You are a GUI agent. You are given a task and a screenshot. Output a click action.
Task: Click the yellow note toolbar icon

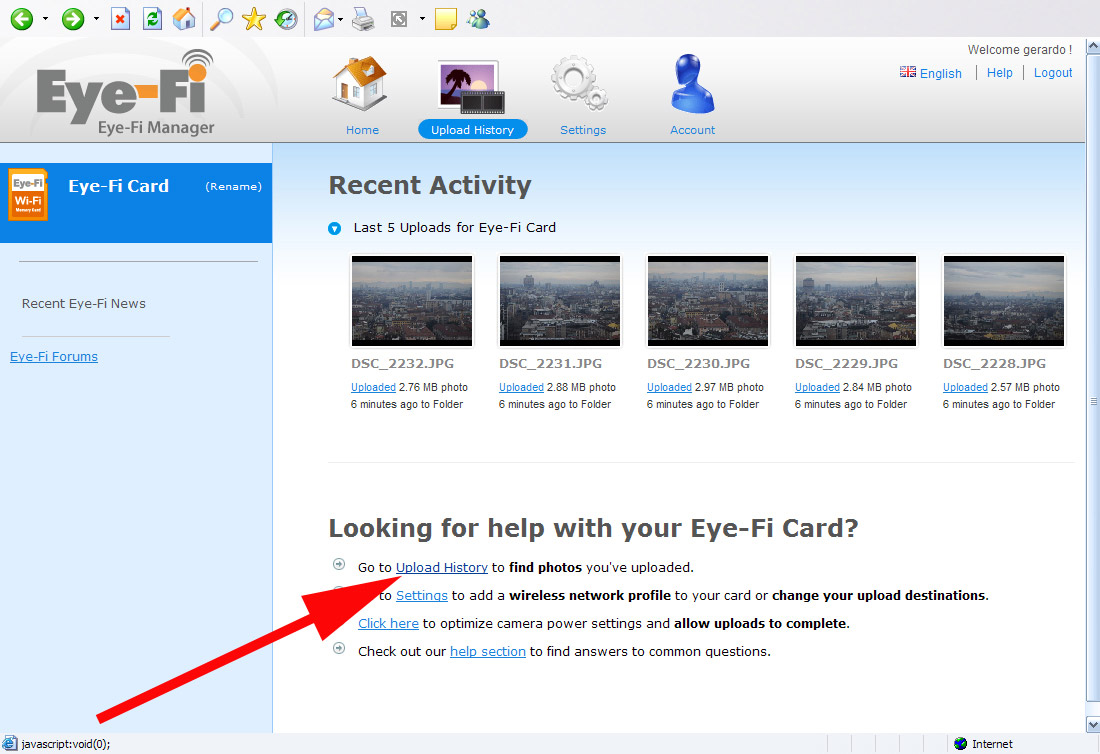(446, 19)
